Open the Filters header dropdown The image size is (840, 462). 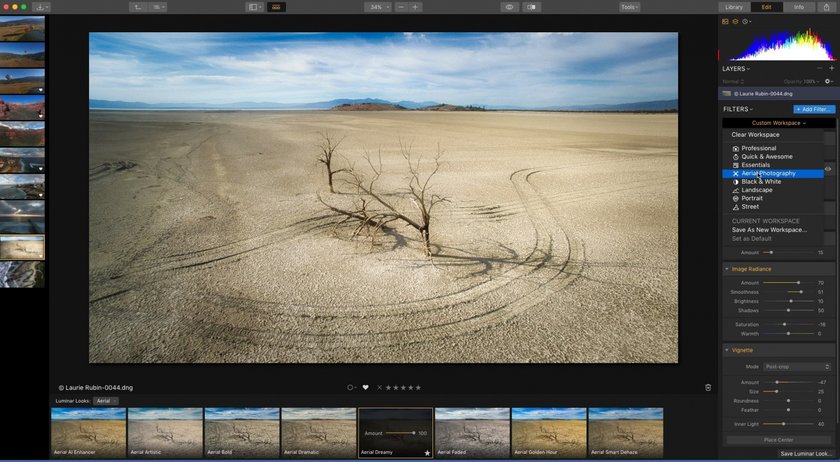(x=738, y=109)
